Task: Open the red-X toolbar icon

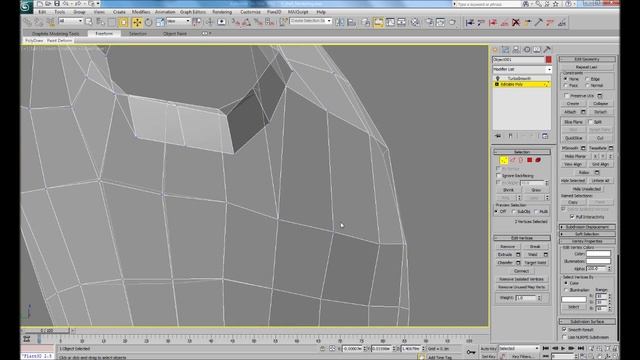Action: 516,22
